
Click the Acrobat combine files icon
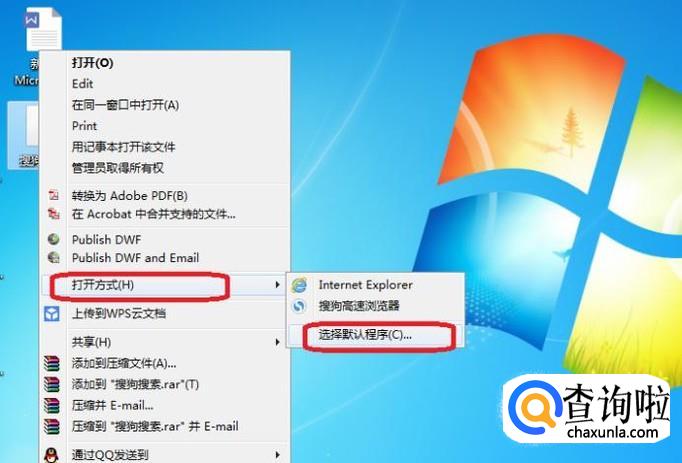click(53, 214)
